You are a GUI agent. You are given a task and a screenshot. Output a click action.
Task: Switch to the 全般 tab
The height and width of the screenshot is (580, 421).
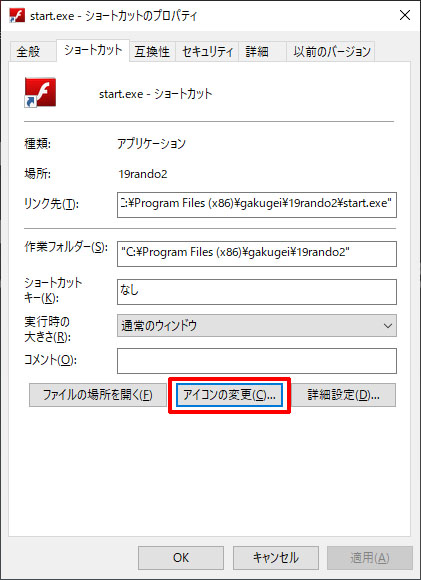[28, 51]
